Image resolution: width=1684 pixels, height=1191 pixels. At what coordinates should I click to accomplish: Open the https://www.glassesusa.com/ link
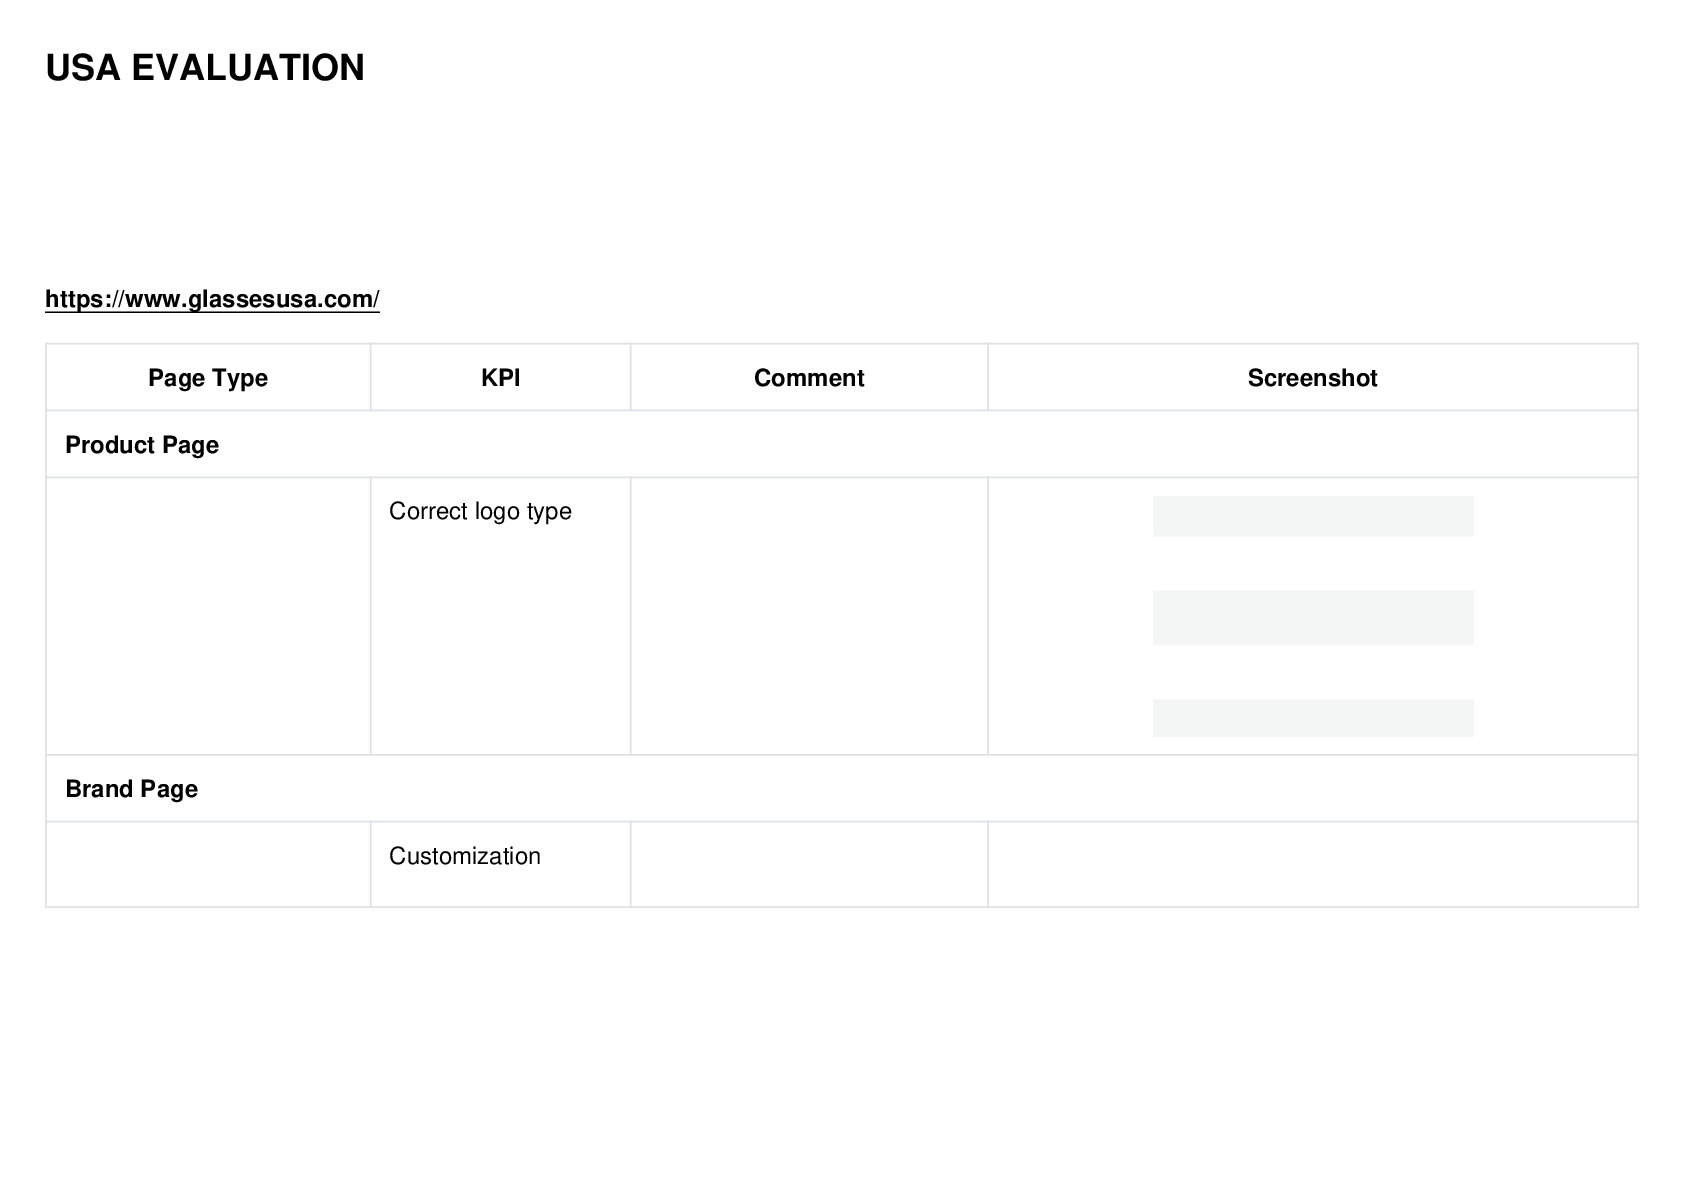(x=212, y=299)
